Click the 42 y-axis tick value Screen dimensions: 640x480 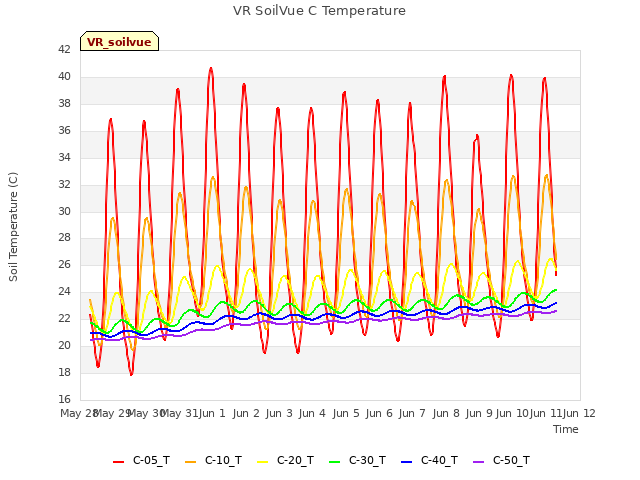pos(64,49)
